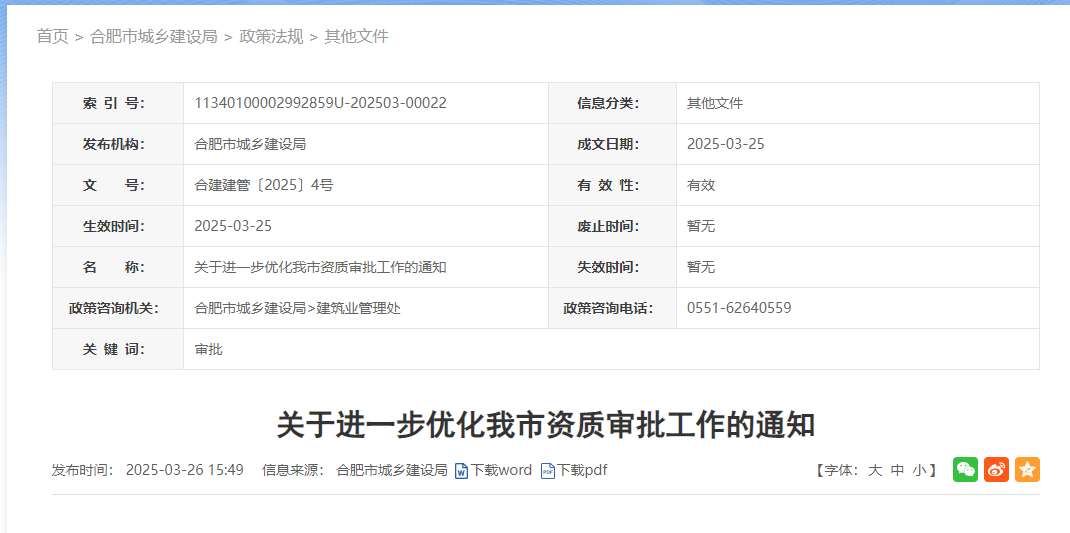Share the article to Sina Weibo
The width and height of the screenshot is (1070, 533).
(996, 470)
